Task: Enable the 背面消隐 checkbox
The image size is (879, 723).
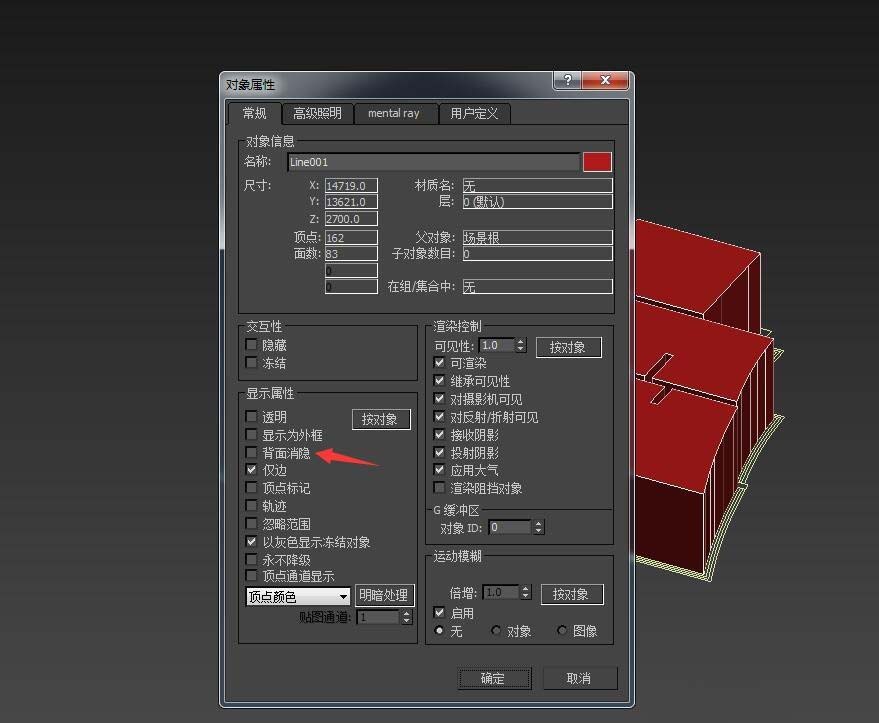Action: point(251,452)
